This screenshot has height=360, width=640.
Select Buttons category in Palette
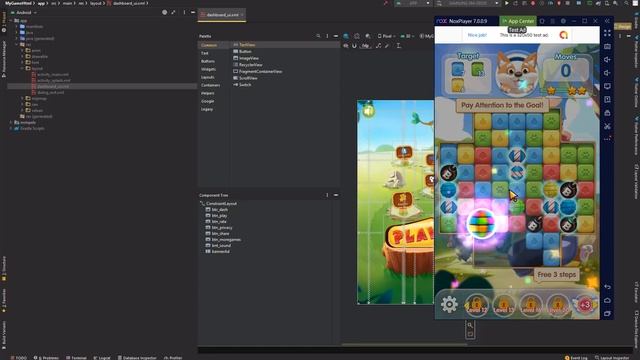(208, 61)
